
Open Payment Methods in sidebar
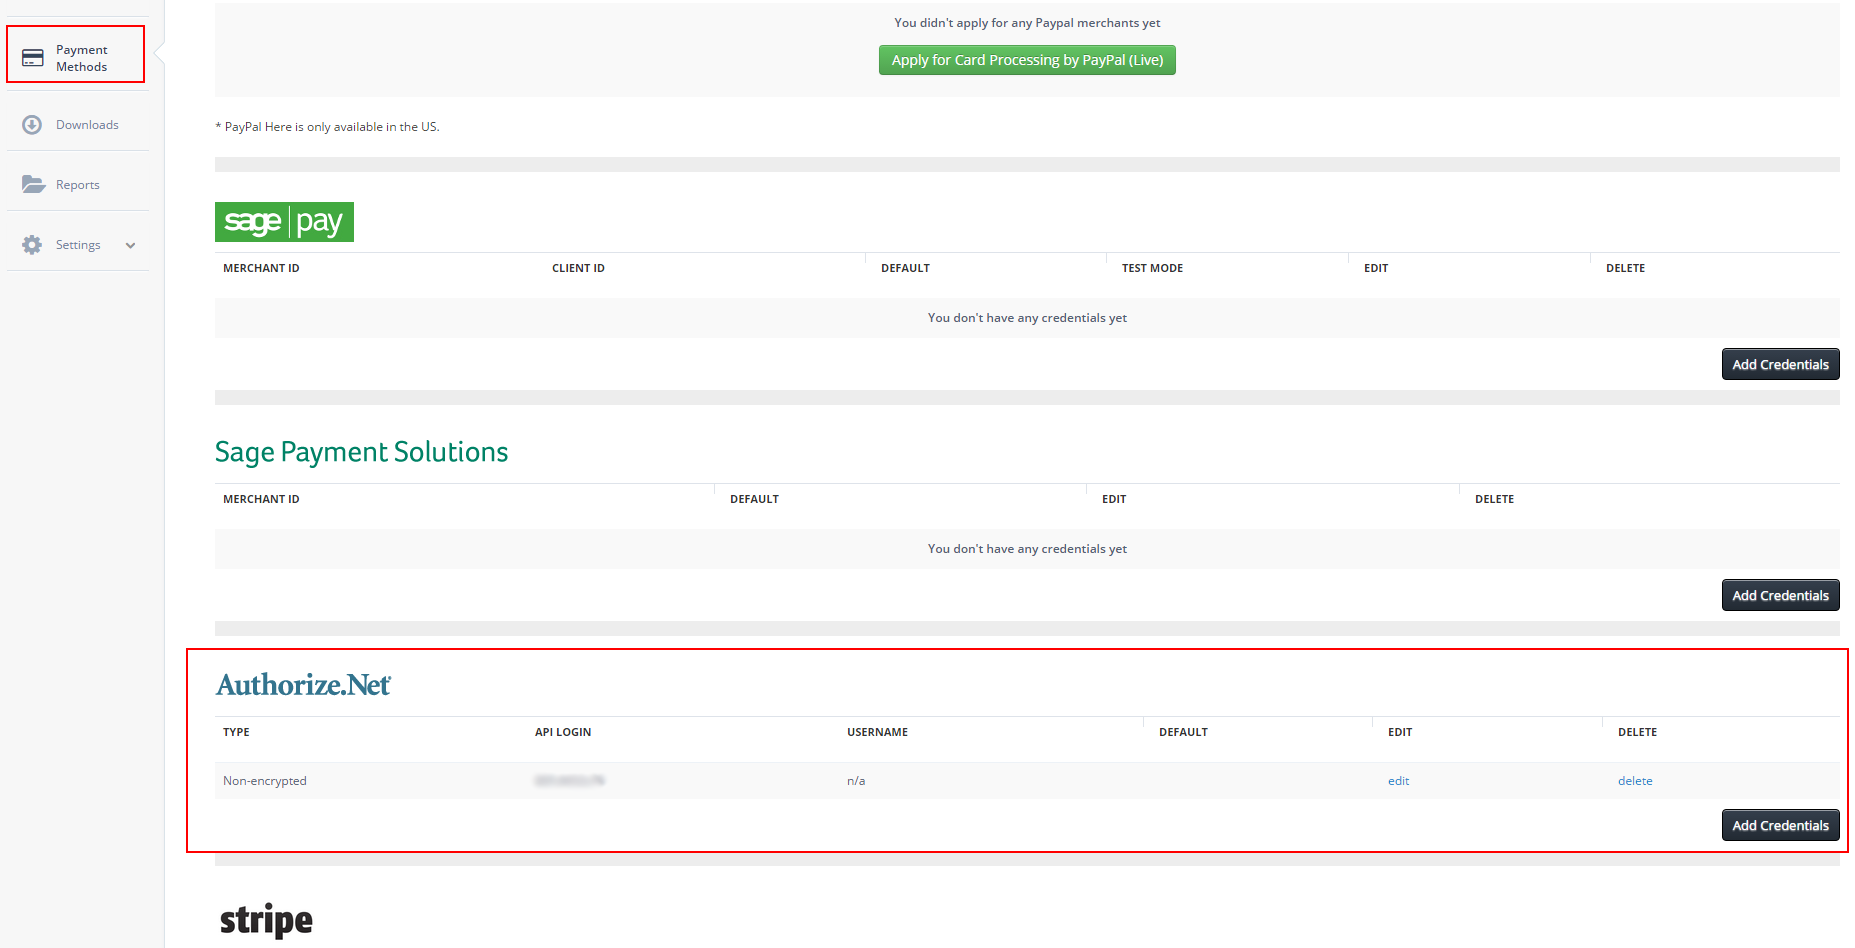tap(76, 54)
